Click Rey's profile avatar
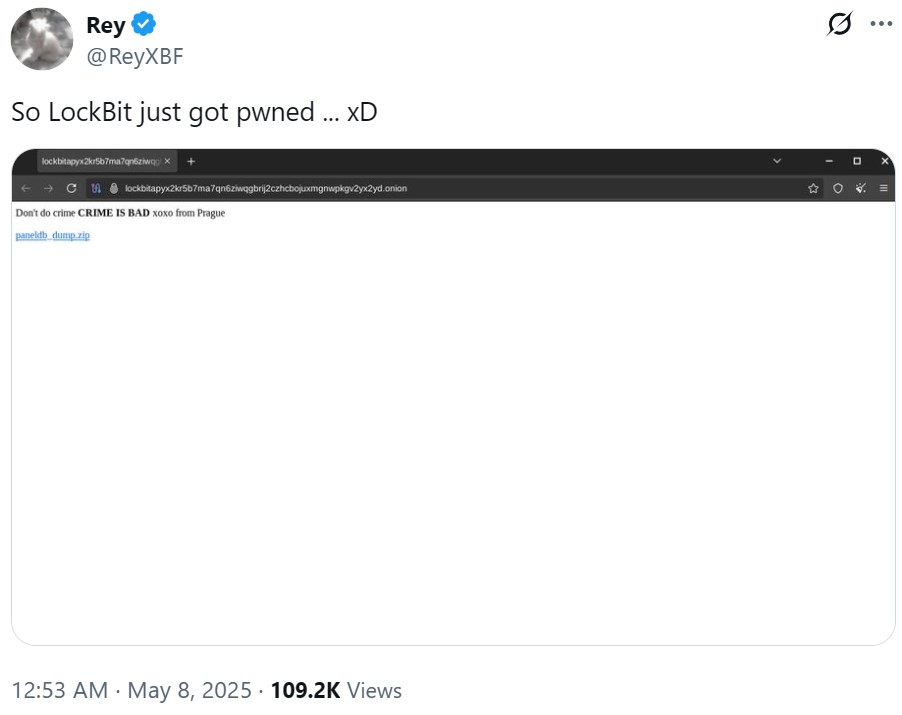 [x=42, y=39]
